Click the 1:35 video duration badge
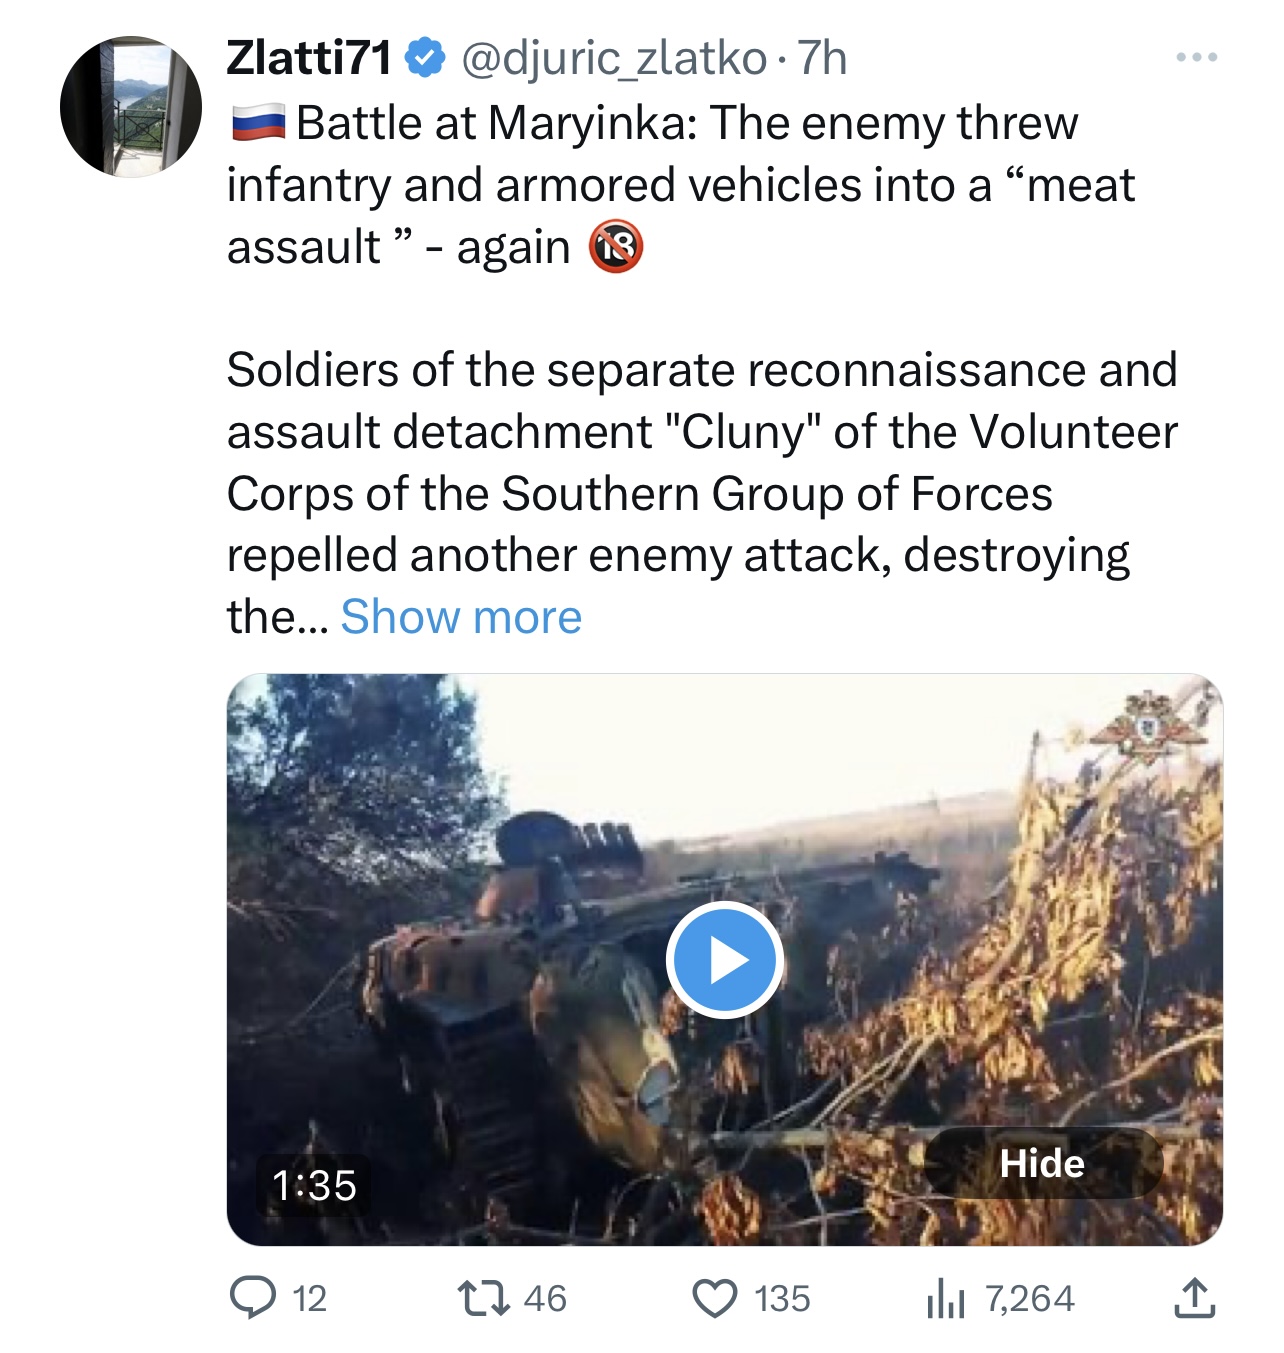This screenshot has height=1353, width=1284. tap(314, 1185)
